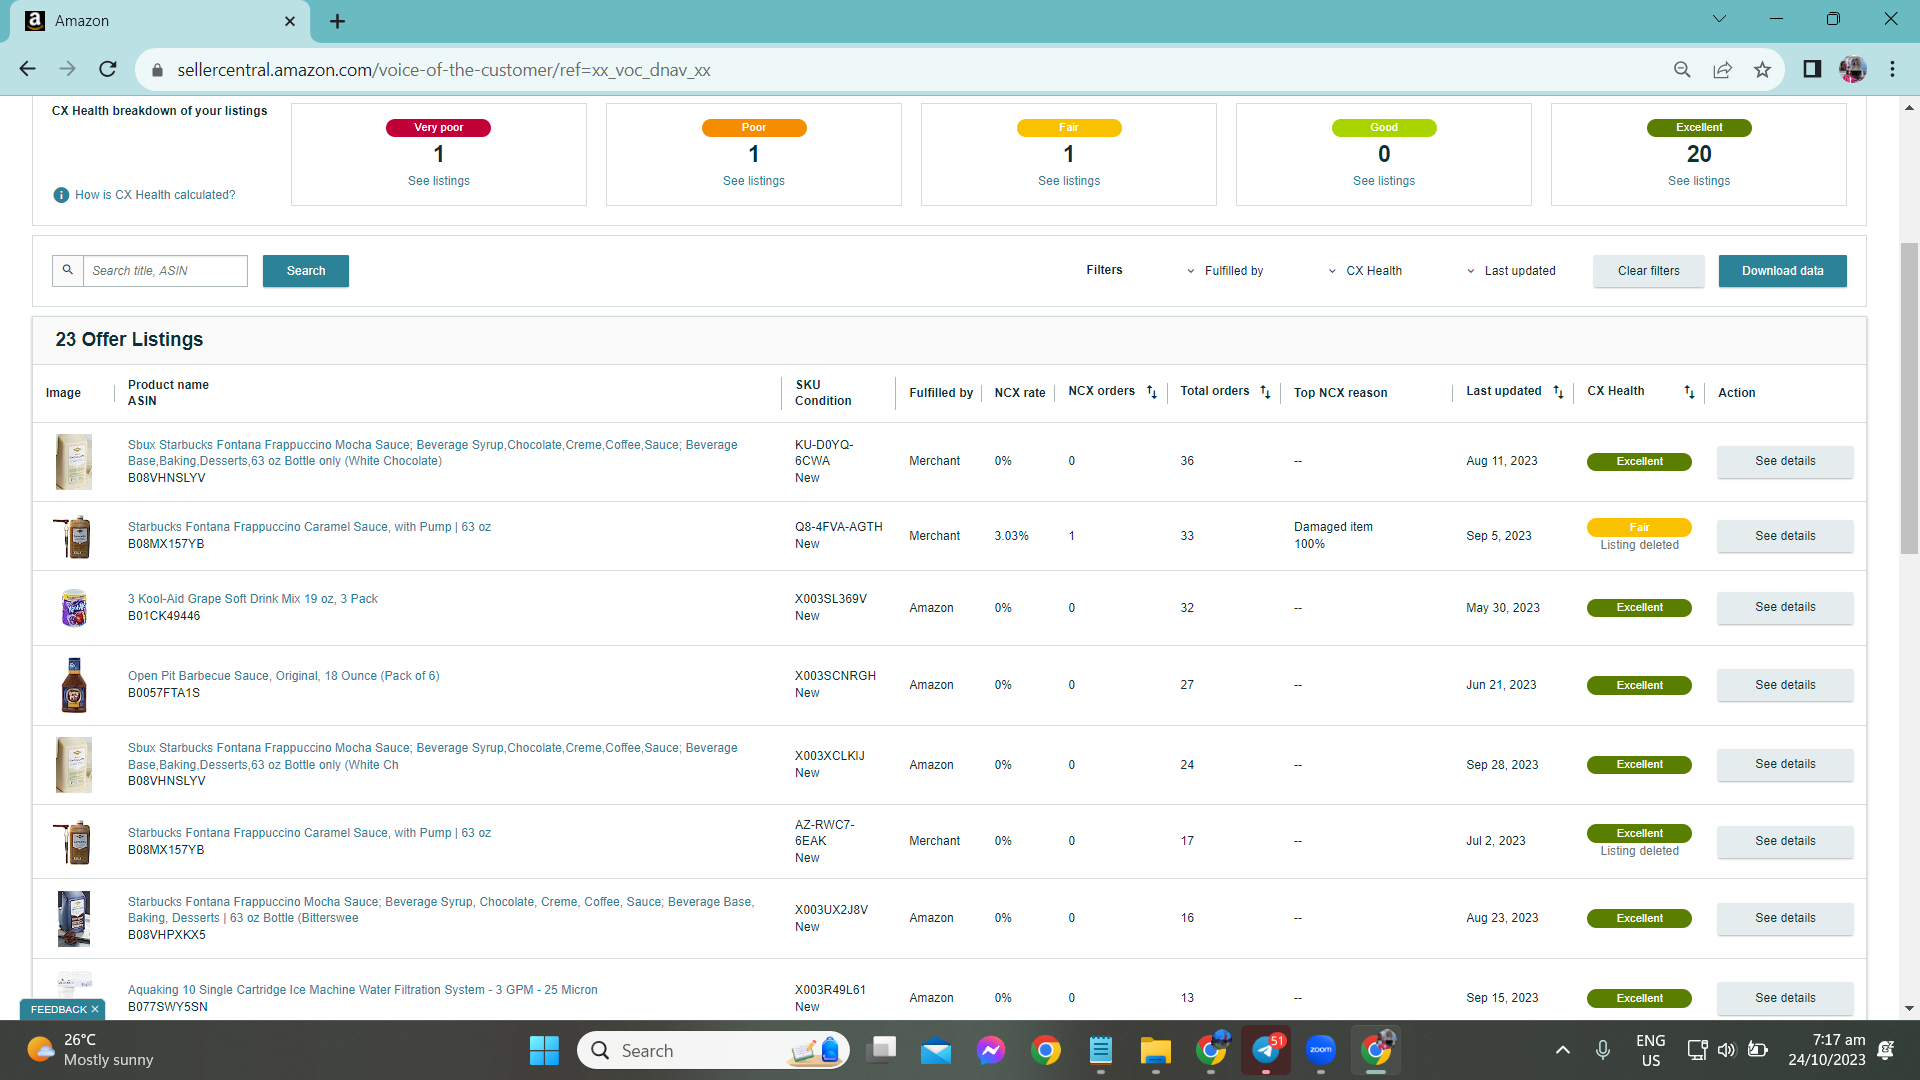Close the Amazon tab
The image size is (1920, 1080).
[x=290, y=21]
